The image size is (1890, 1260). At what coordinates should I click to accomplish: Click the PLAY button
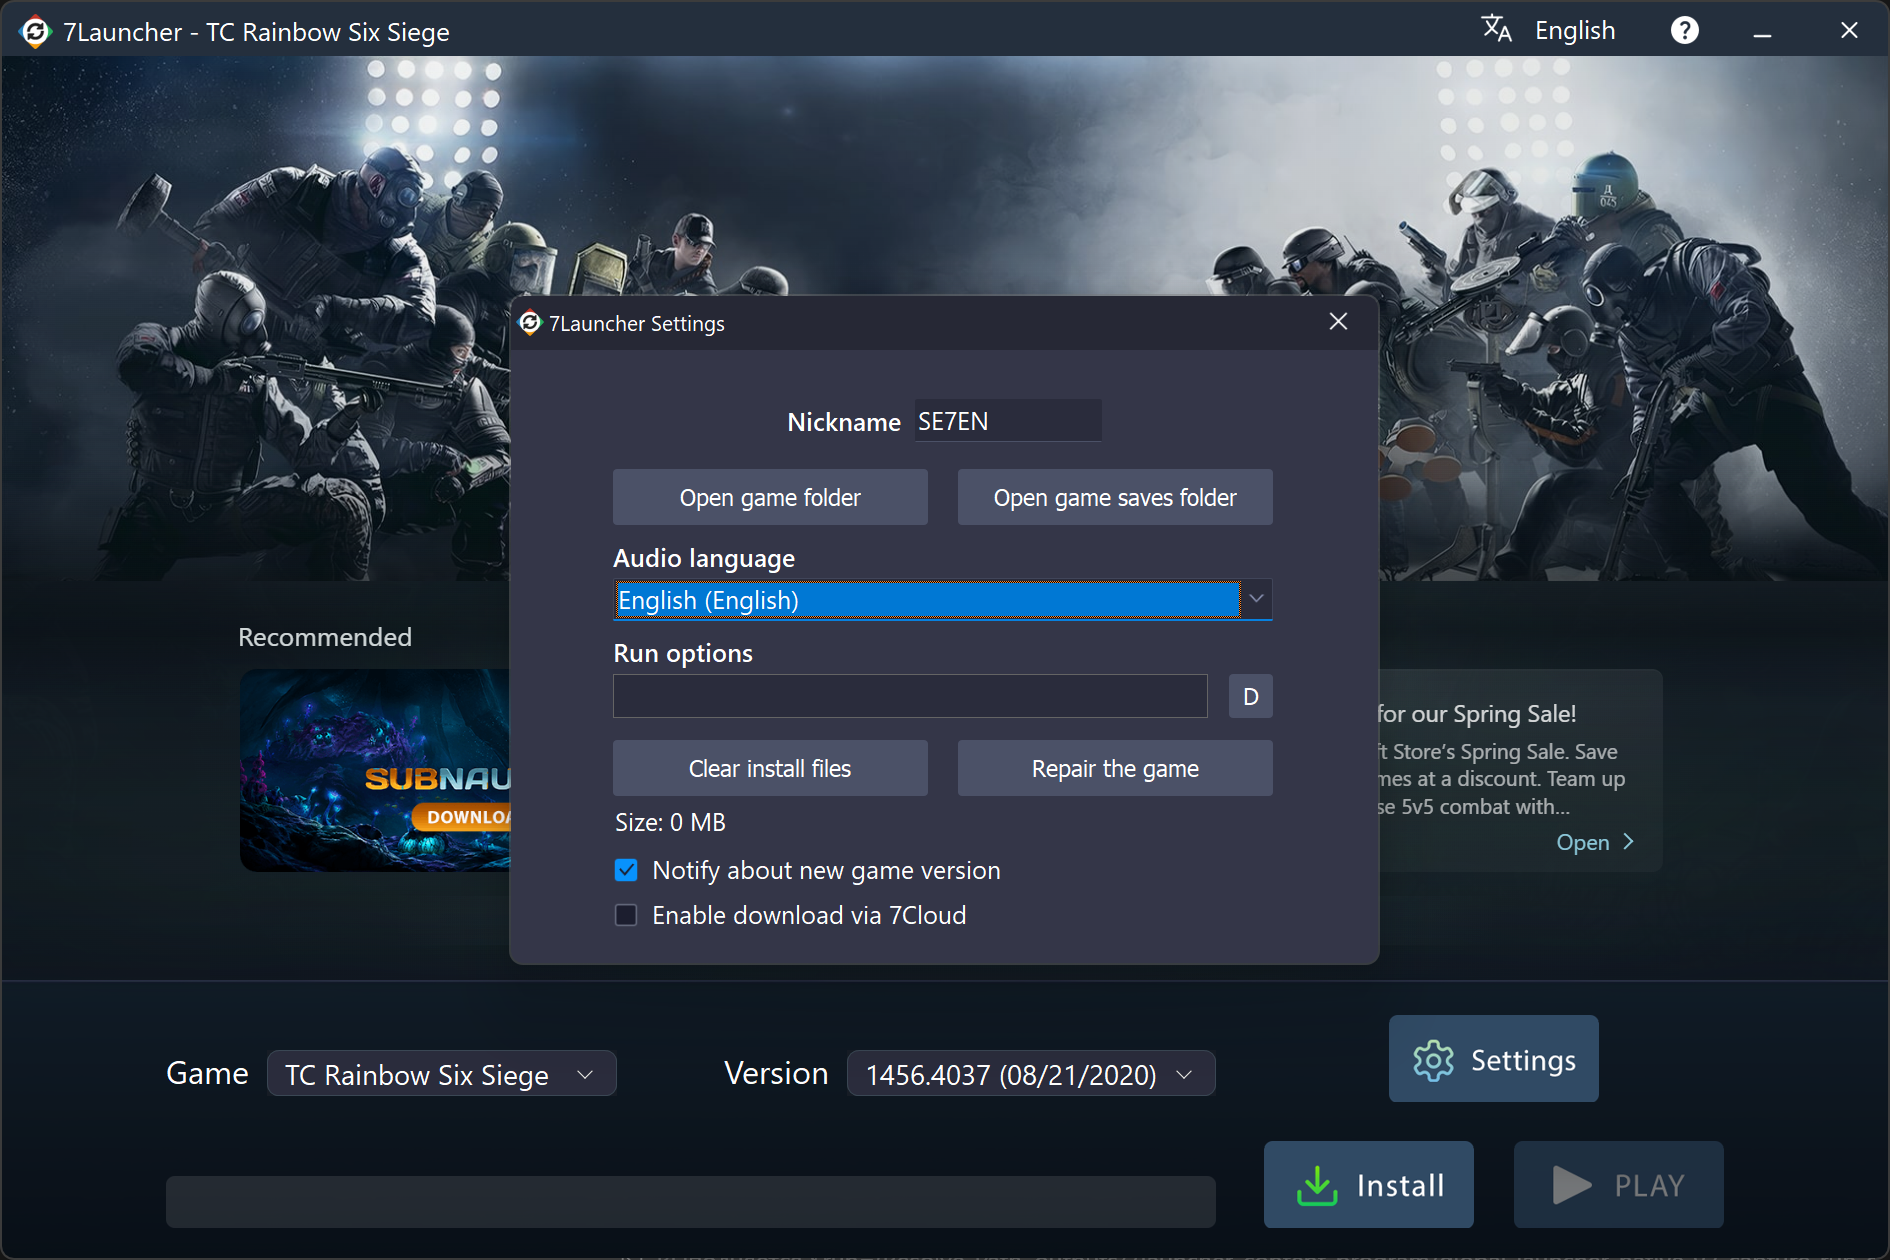pyautogui.click(x=1618, y=1185)
